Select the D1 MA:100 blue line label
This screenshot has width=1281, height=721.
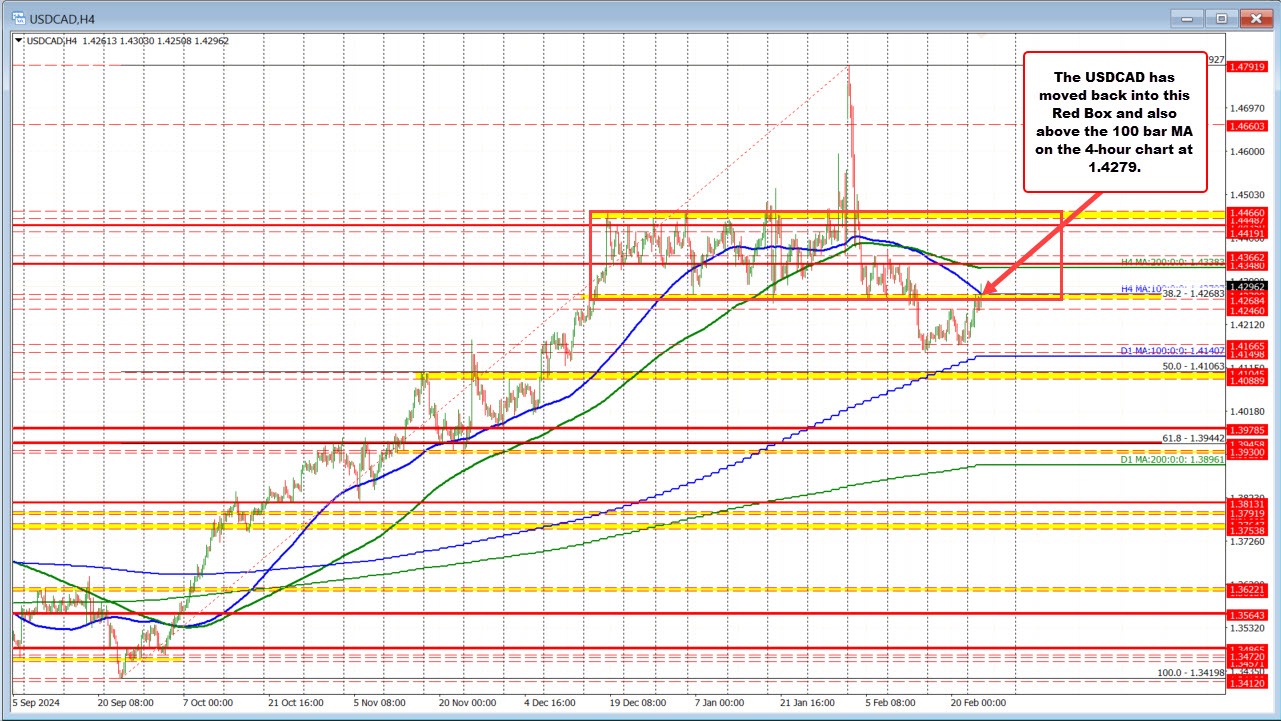coord(1175,351)
